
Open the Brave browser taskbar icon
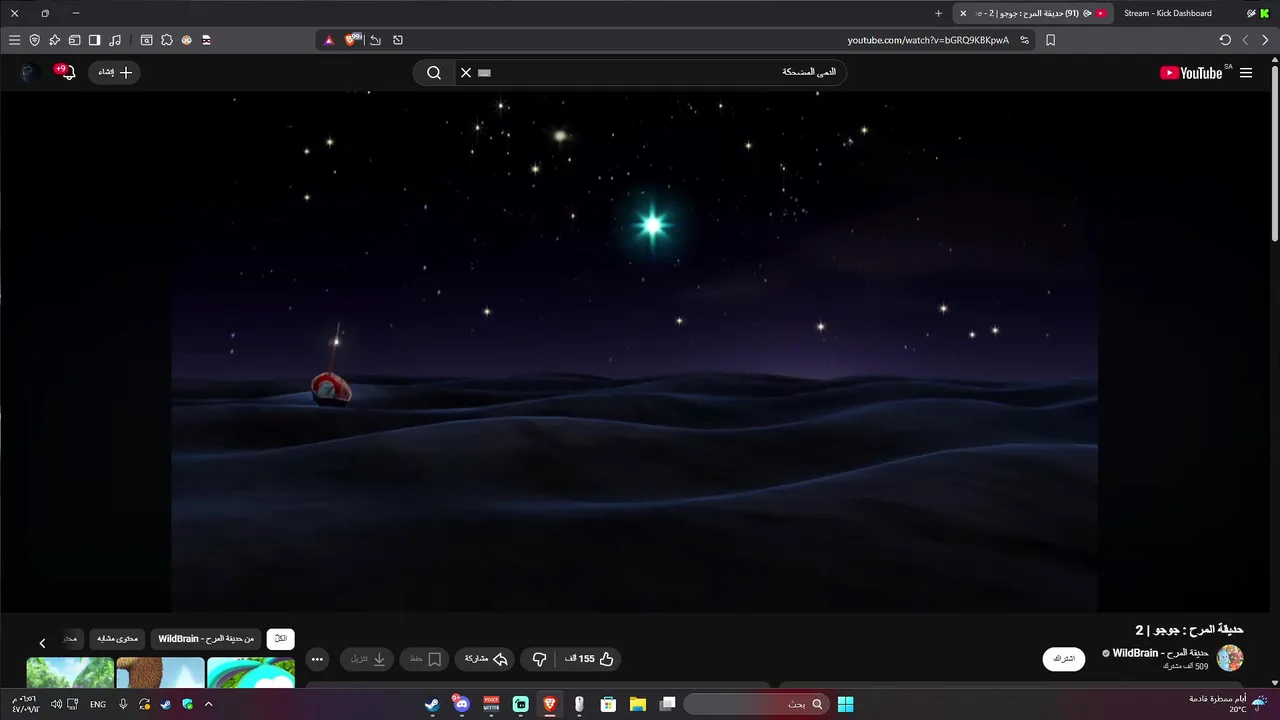click(x=549, y=704)
